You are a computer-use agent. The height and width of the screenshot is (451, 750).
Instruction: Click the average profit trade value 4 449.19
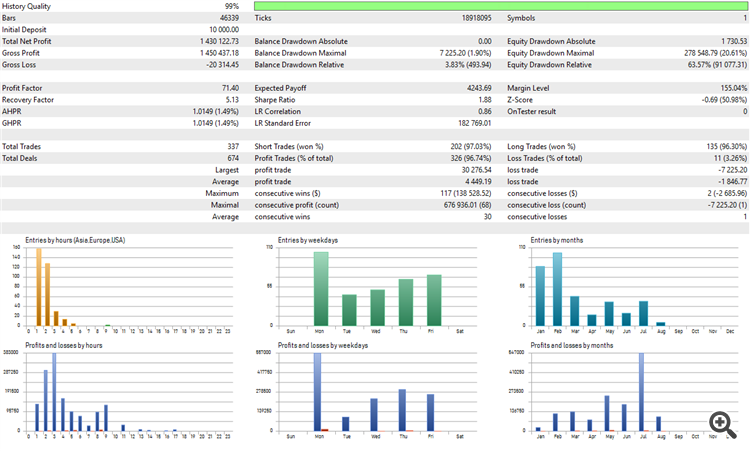478,182
